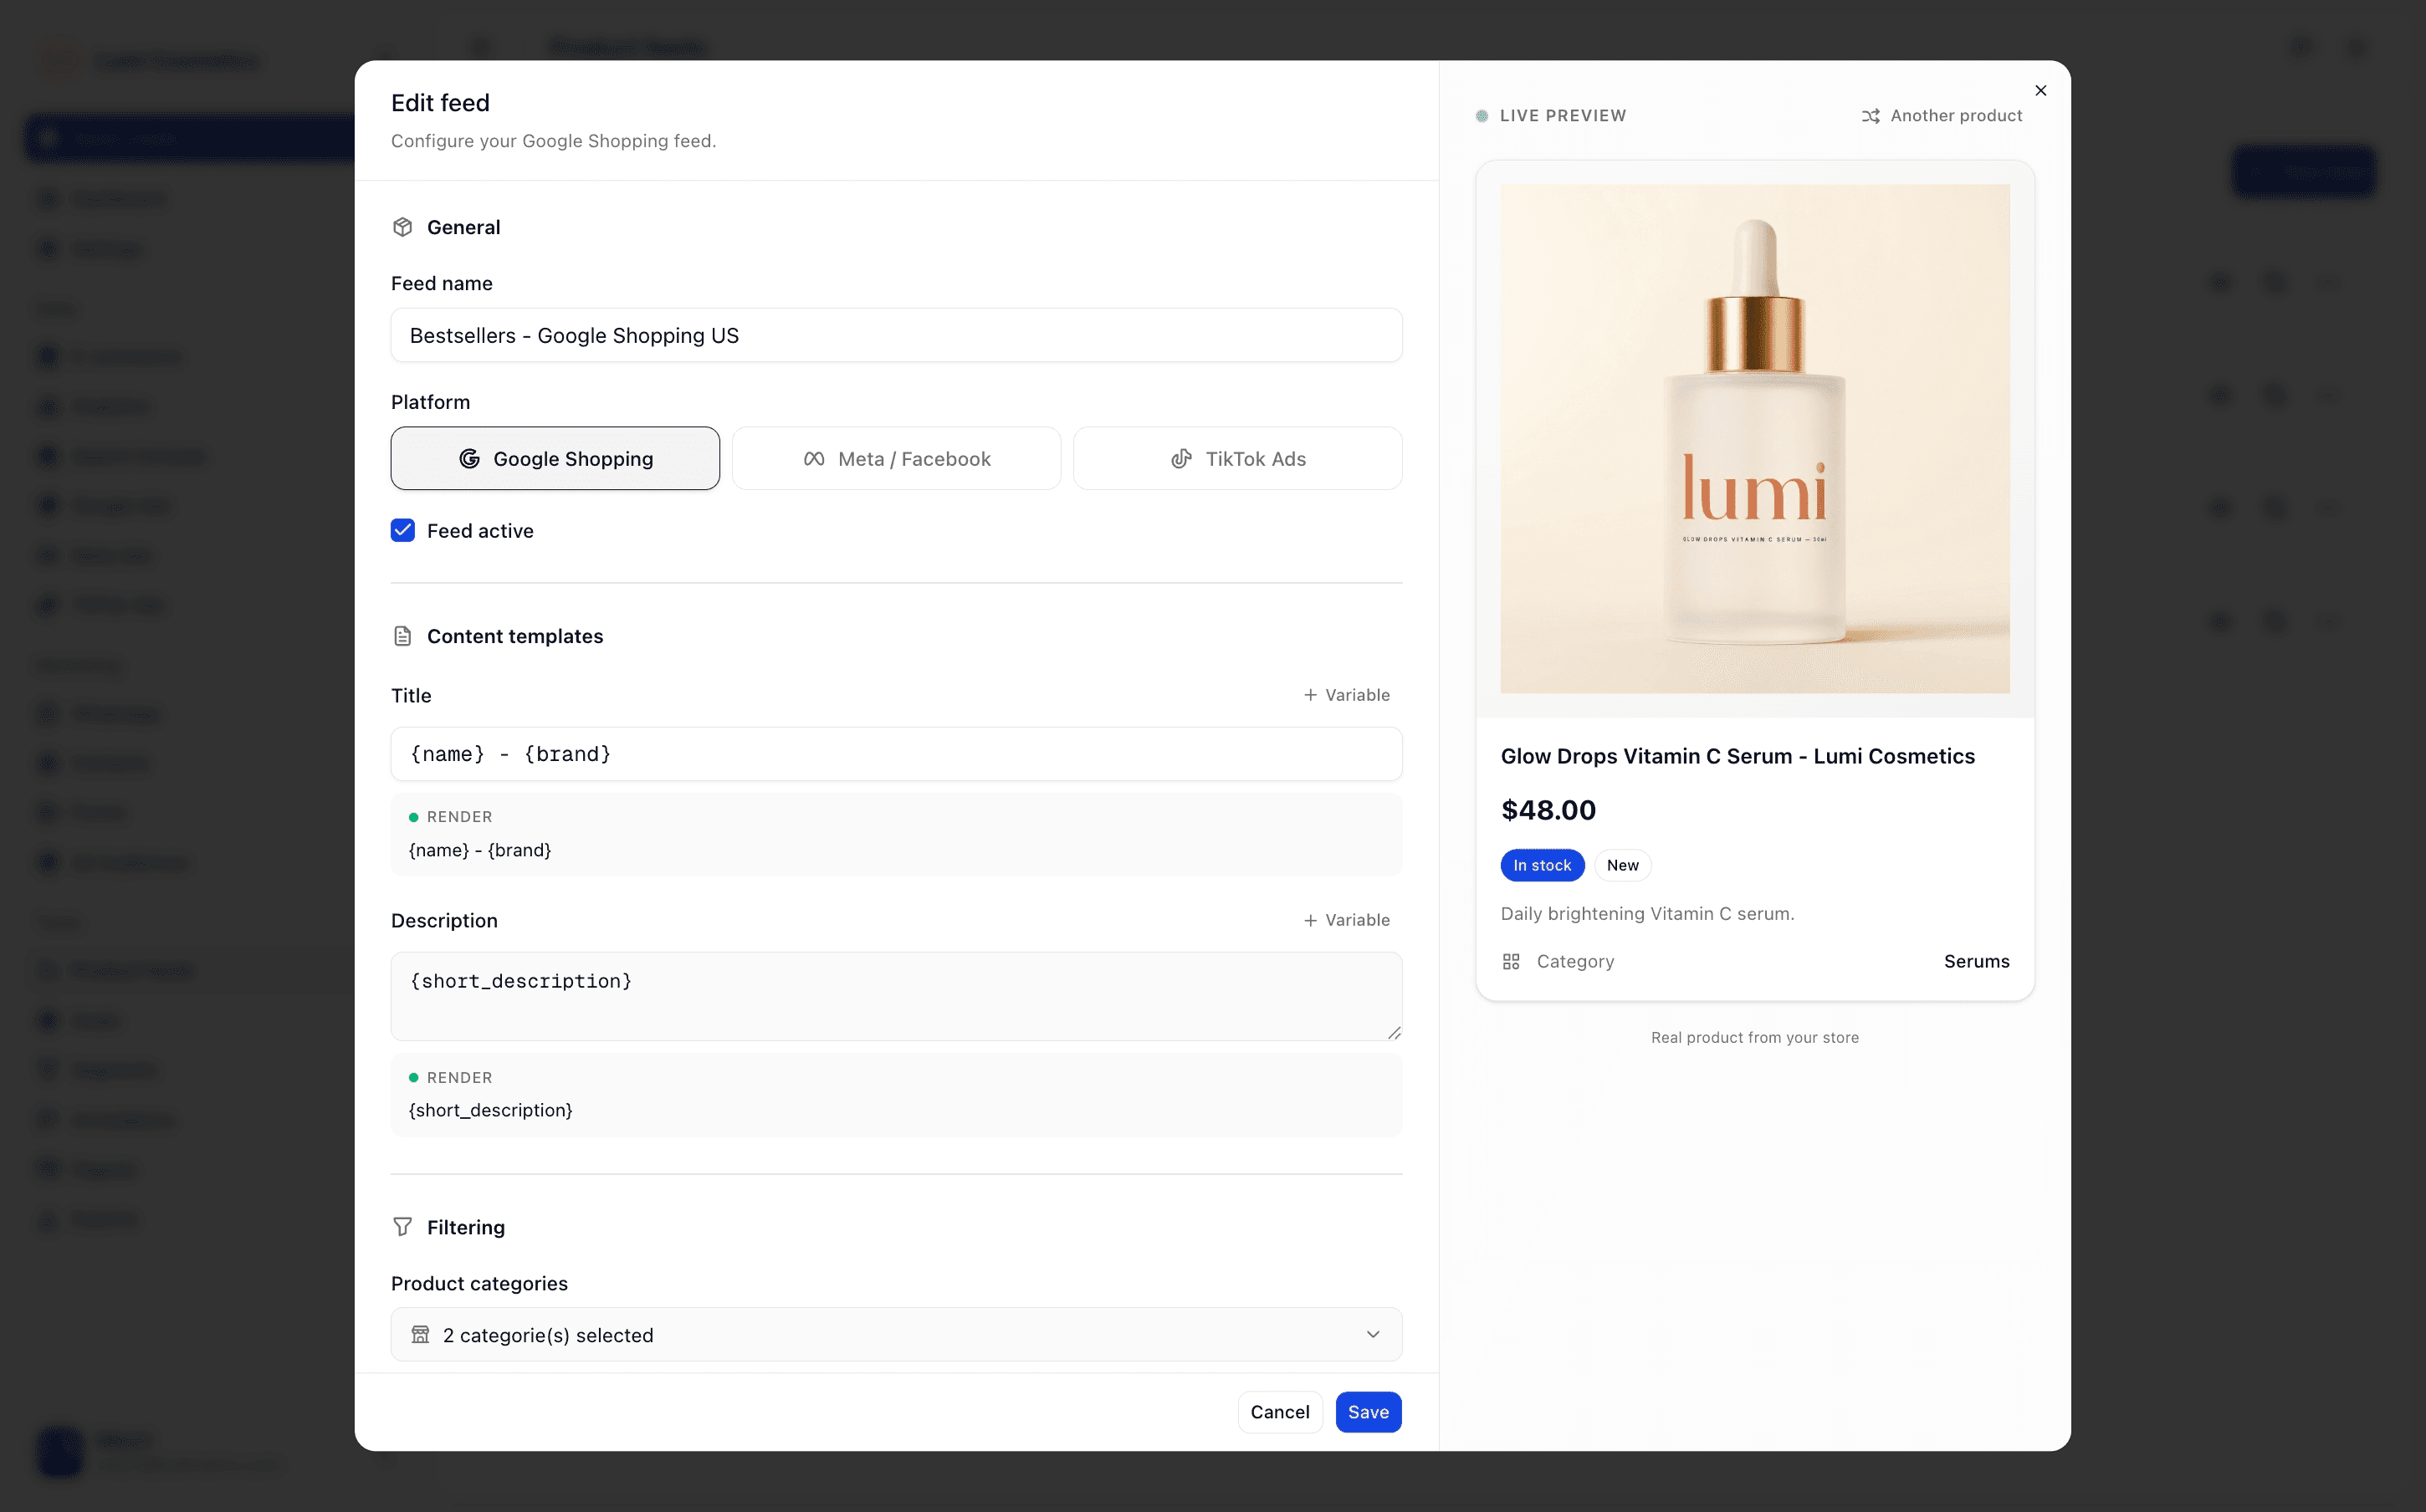Switch platform to TikTok Ads
The width and height of the screenshot is (2426, 1512).
pos(1237,458)
